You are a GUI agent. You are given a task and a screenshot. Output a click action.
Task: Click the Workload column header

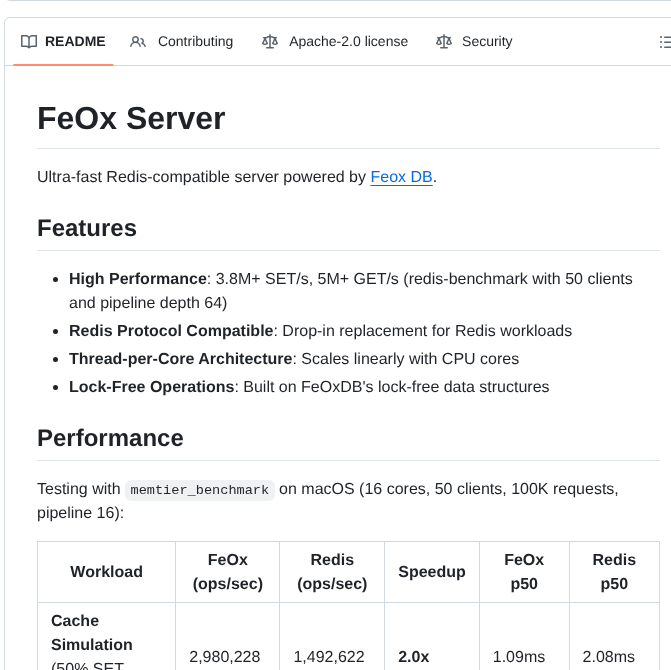click(107, 572)
